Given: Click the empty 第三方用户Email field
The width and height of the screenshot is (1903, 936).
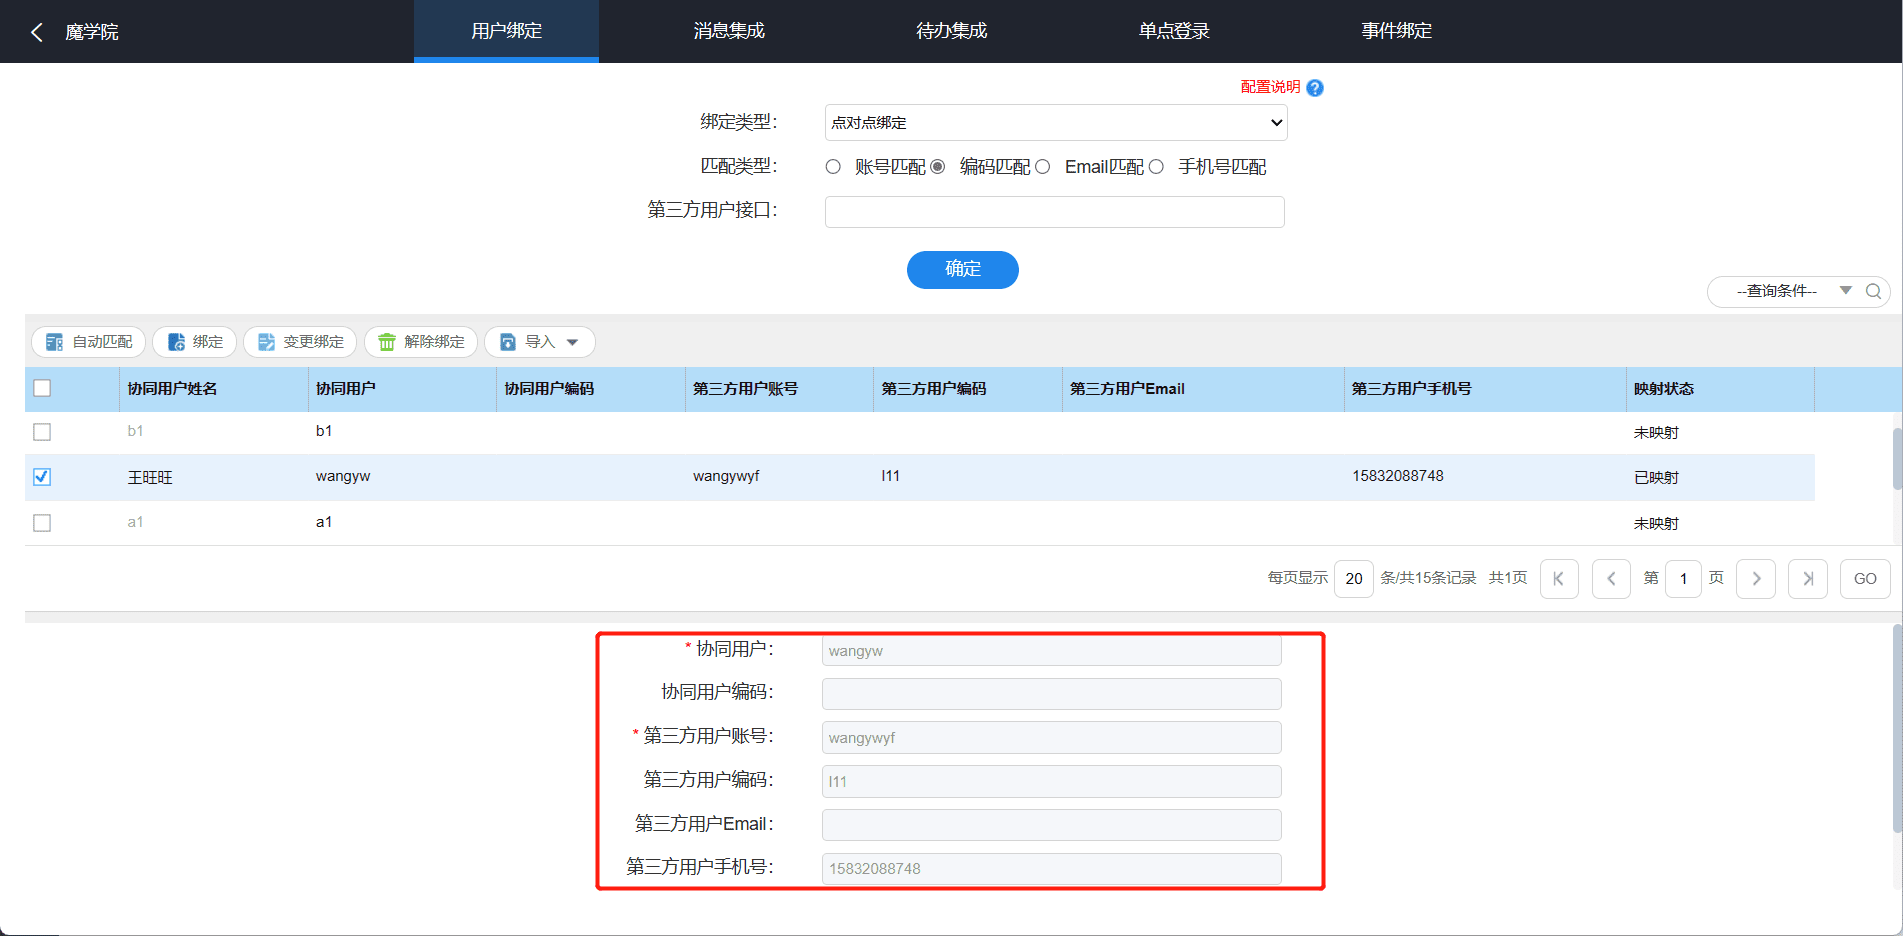Looking at the screenshot, I should (1052, 825).
